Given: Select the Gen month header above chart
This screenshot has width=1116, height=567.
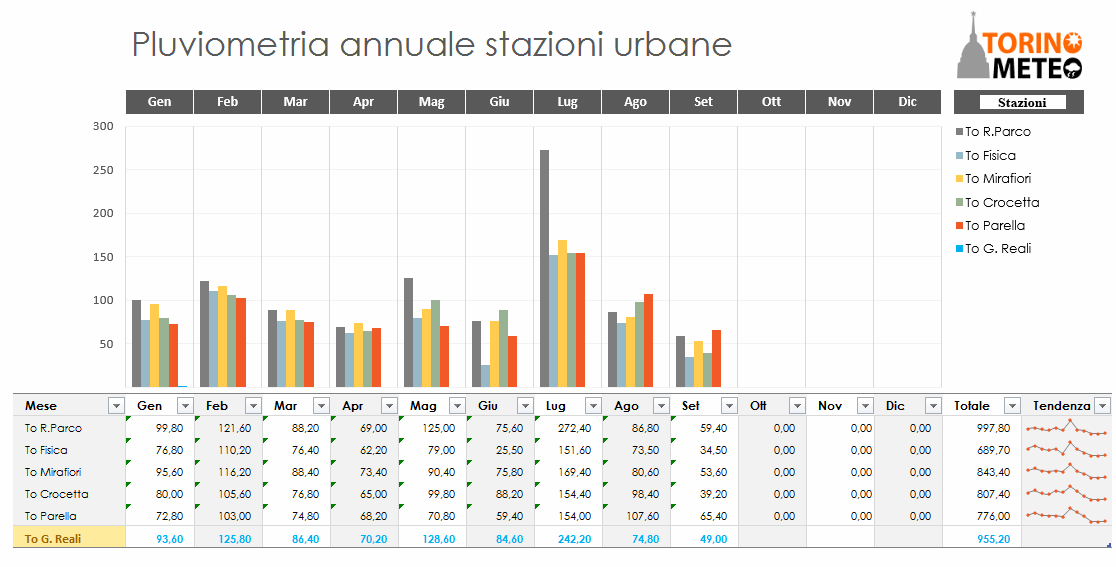Looking at the screenshot, I should coord(159,102).
